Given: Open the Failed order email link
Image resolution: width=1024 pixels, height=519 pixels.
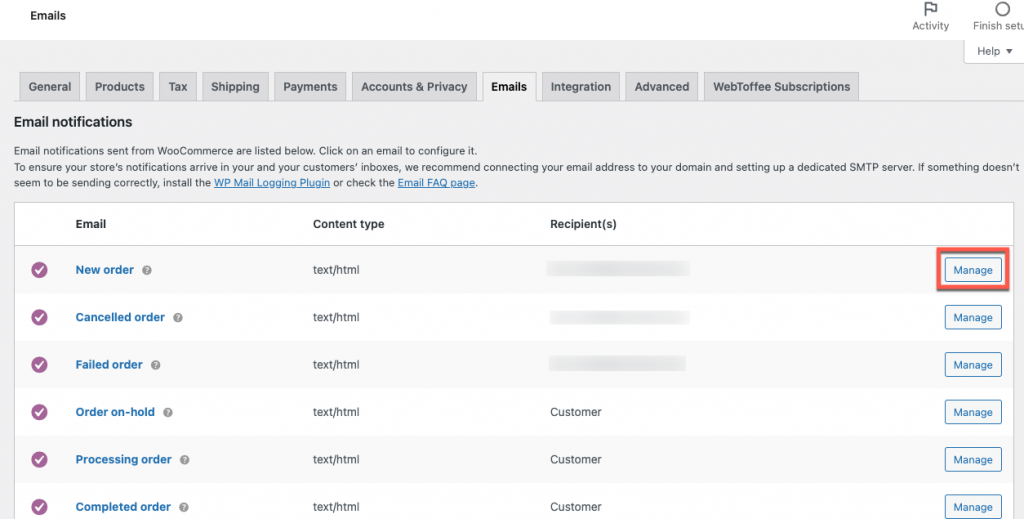Looking at the screenshot, I should 109,364.
